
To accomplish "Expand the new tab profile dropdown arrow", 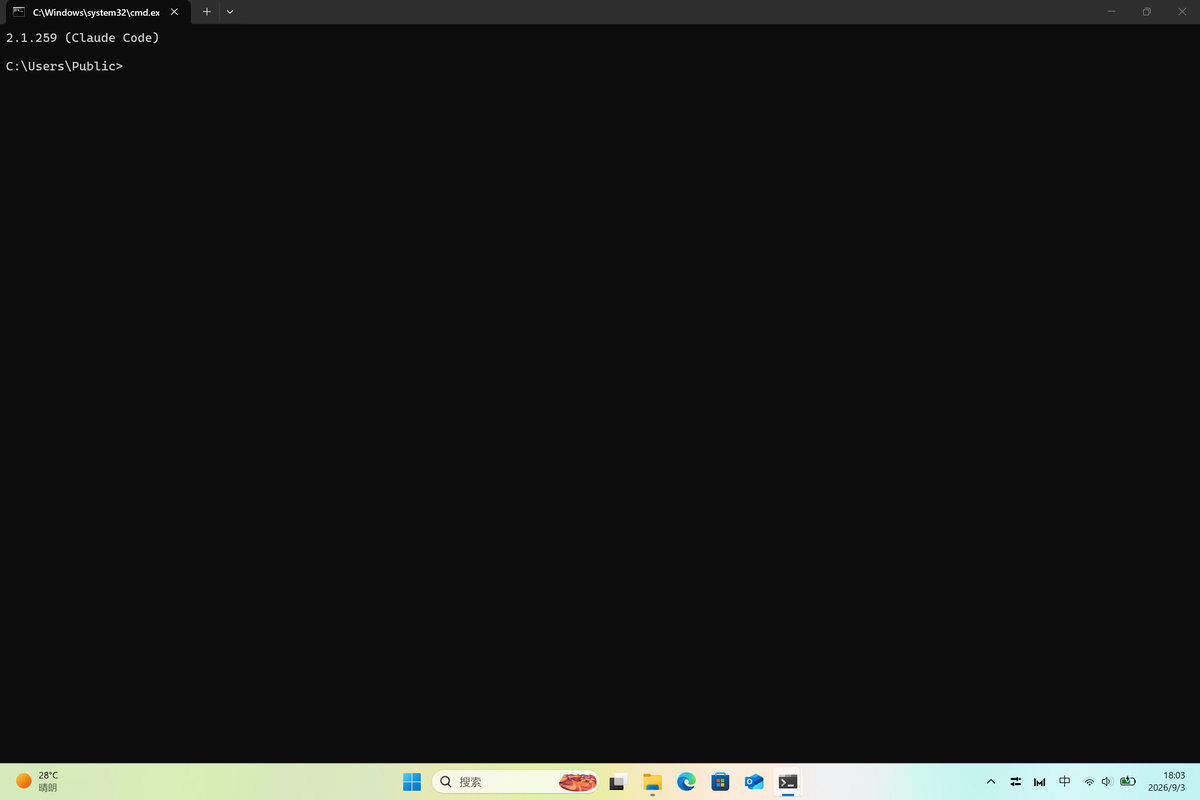I will click(230, 12).
